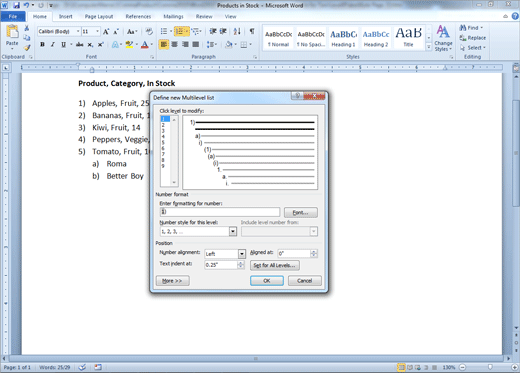Open the font size dropdown
The width and height of the screenshot is (520, 373).
point(97,31)
